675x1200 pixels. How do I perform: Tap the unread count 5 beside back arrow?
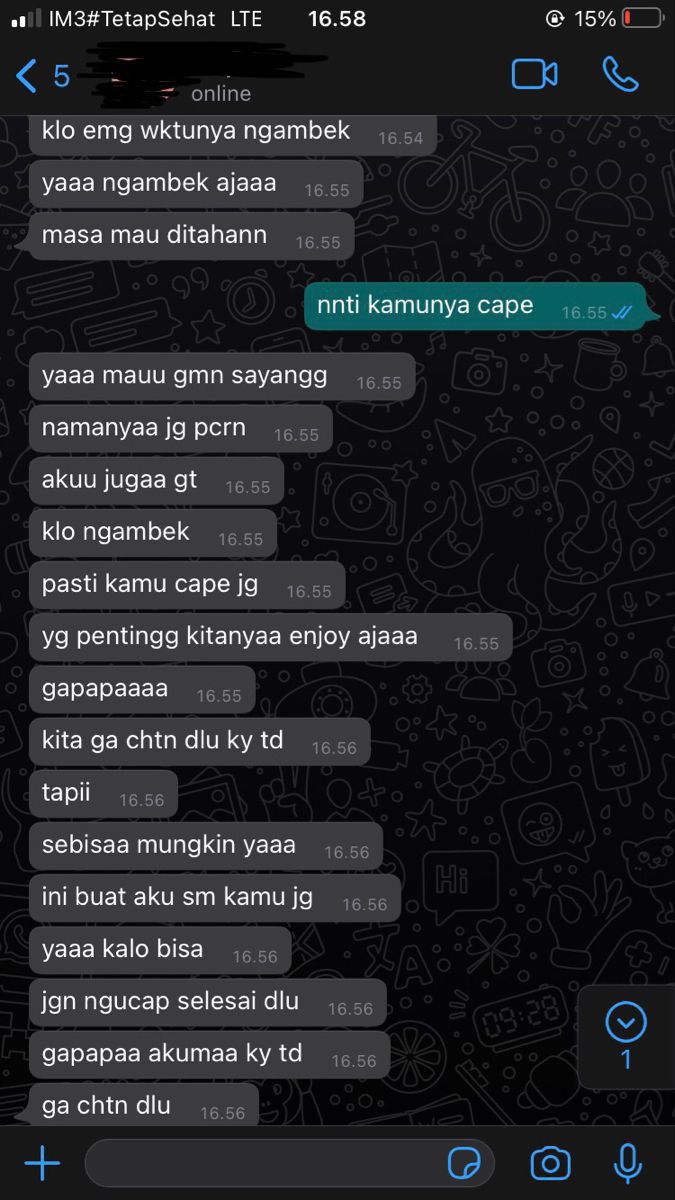point(62,76)
